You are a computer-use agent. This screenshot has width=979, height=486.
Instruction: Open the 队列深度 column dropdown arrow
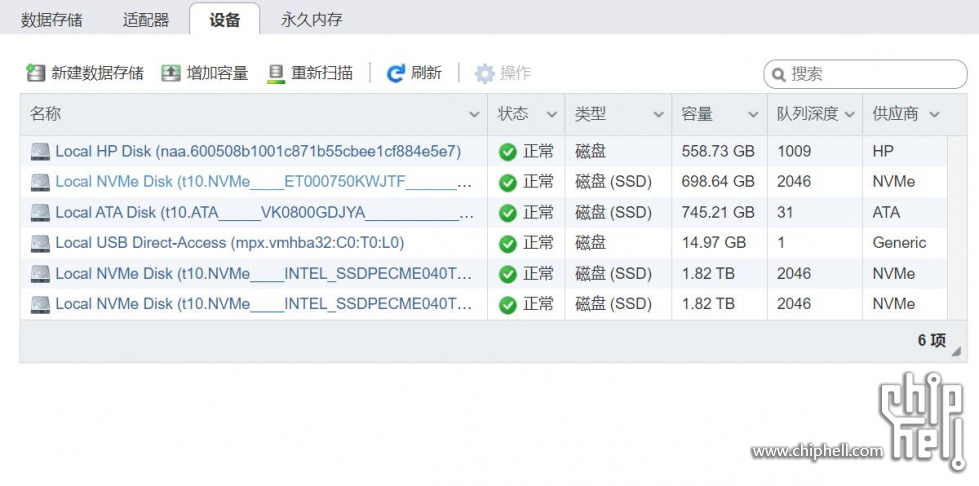pyautogui.click(x=849, y=115)
